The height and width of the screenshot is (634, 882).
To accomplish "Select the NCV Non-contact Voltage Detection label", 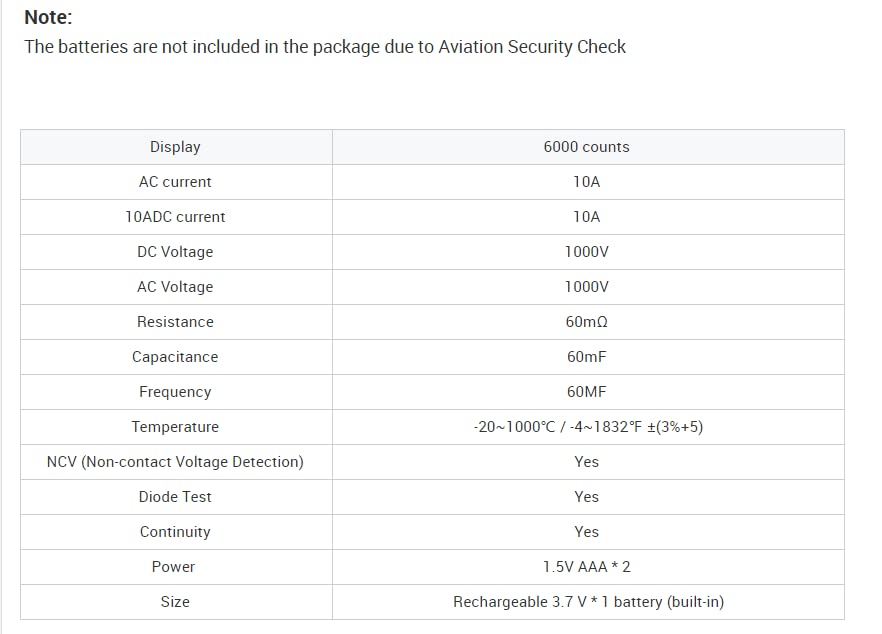I will (x=175, y=462).
